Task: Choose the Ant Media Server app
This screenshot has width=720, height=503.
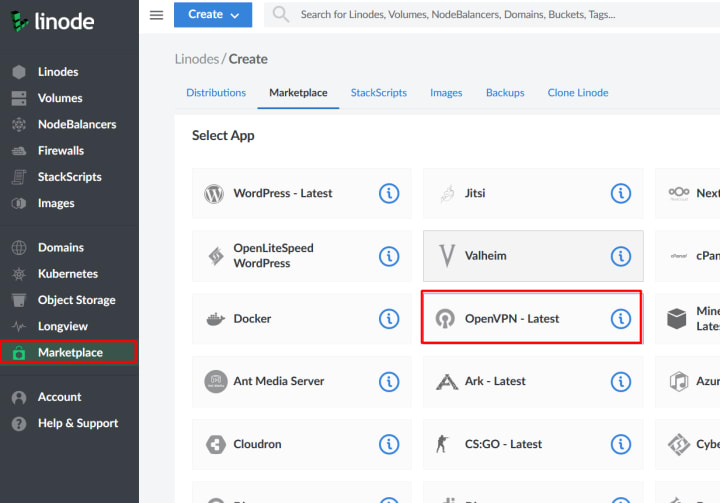Action: click(x=302, y=382)
